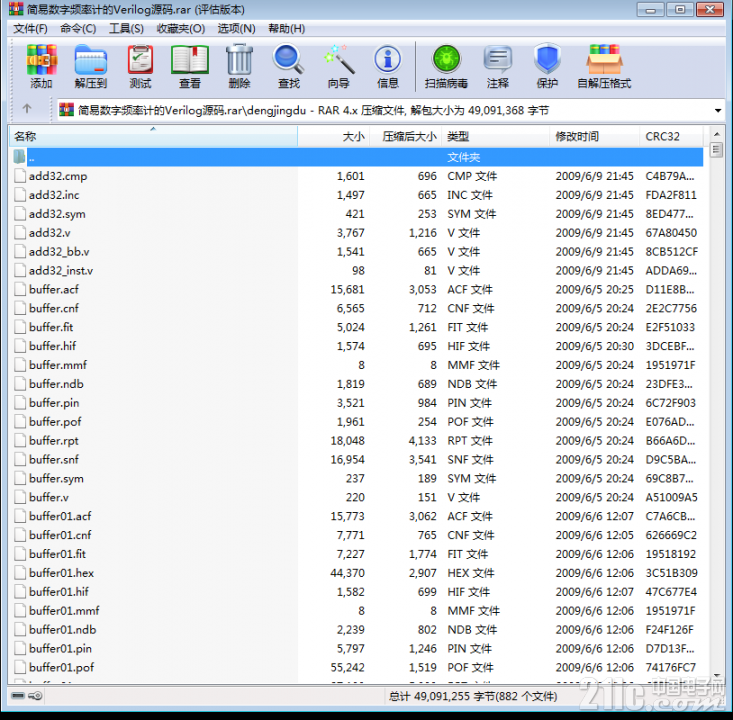Select file buffer01.mmf

pyautogui.click(x=356, y=611)
